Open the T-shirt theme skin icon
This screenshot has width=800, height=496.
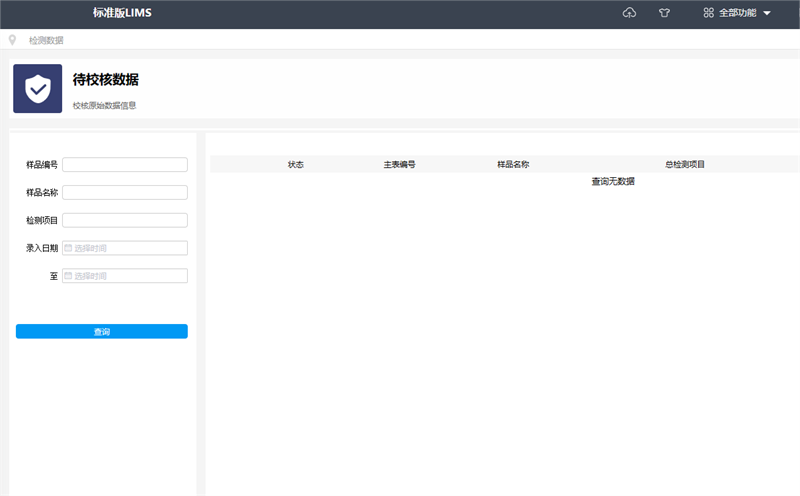pos(664,13)
